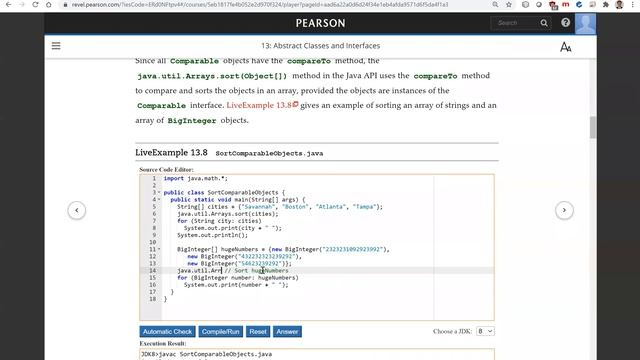This screenshot has height=360, width=640.
Task: Open the LiveExample 13.8 link
Action: pos(259,105)
